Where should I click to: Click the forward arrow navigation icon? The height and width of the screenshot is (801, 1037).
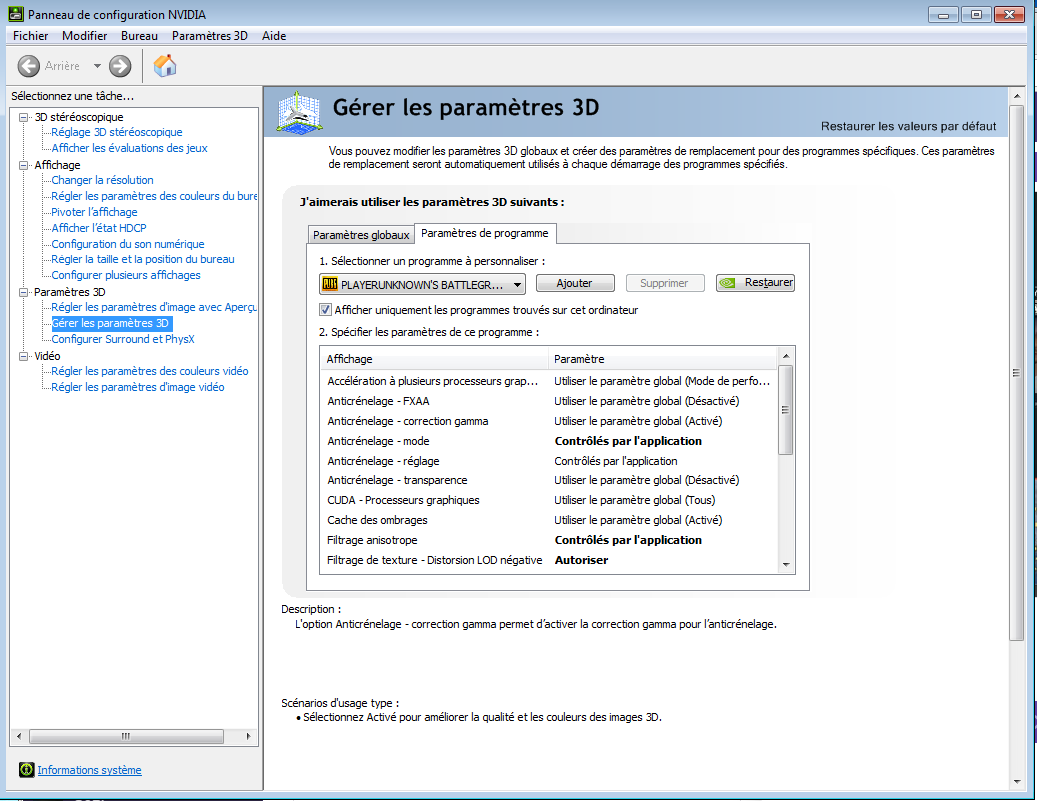pos(120,66)
